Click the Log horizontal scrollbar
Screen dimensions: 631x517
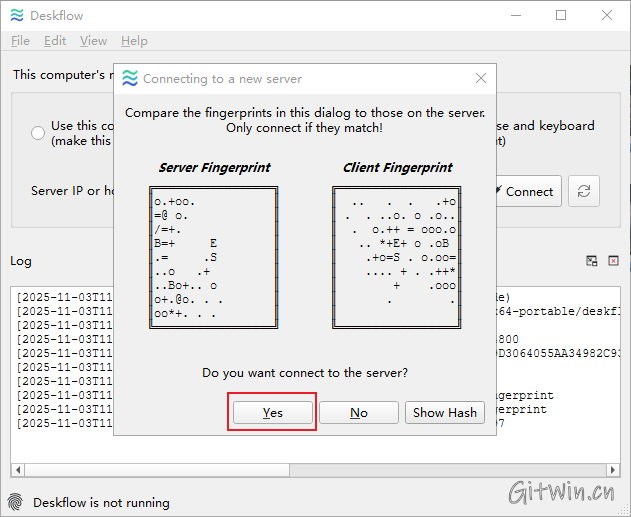300,470
